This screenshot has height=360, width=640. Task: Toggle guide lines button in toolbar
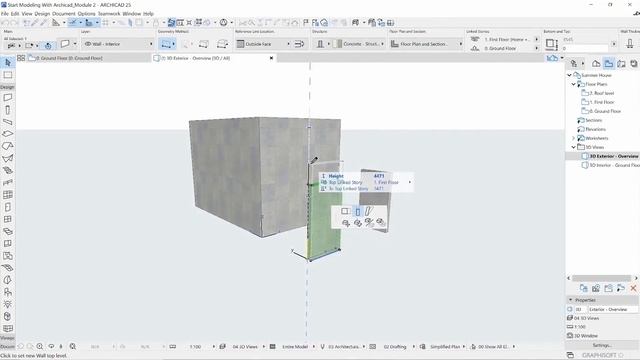(73, 23)
